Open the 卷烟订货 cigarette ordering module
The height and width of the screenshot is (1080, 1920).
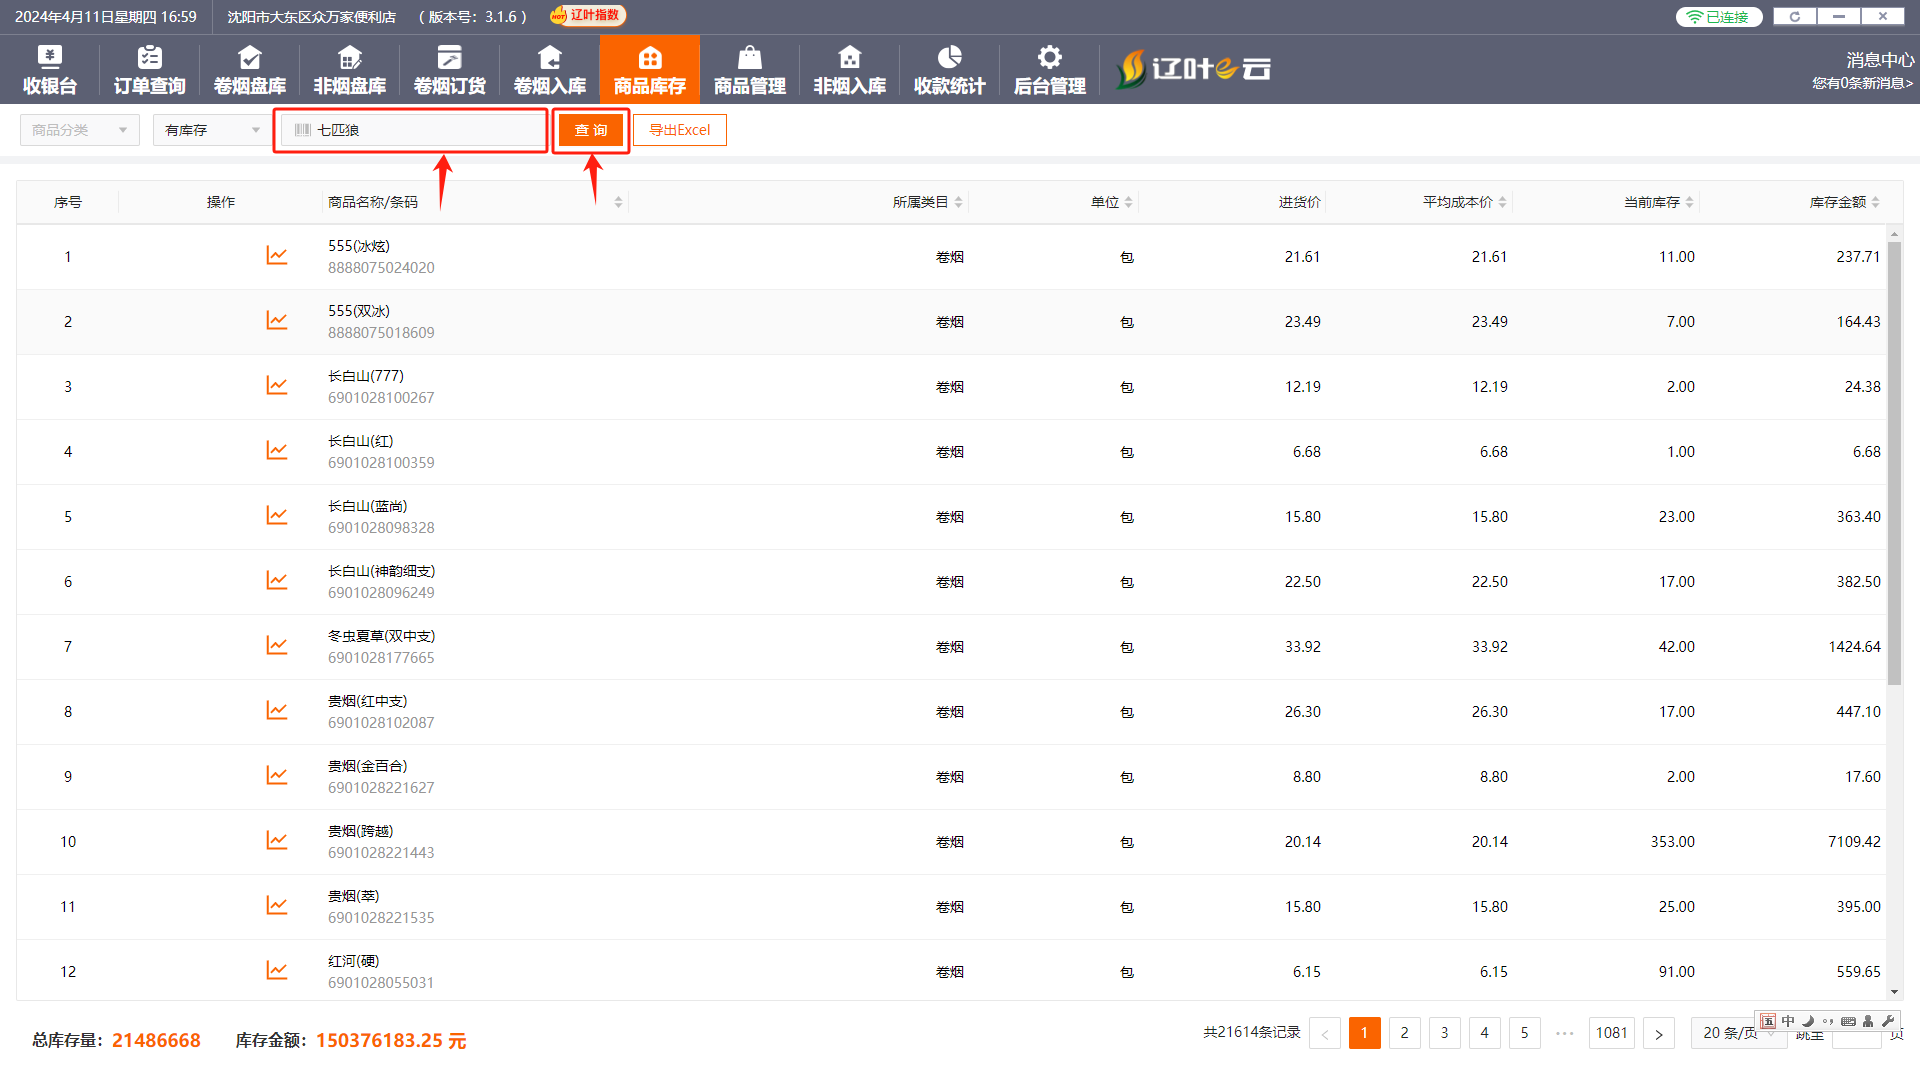450,70
